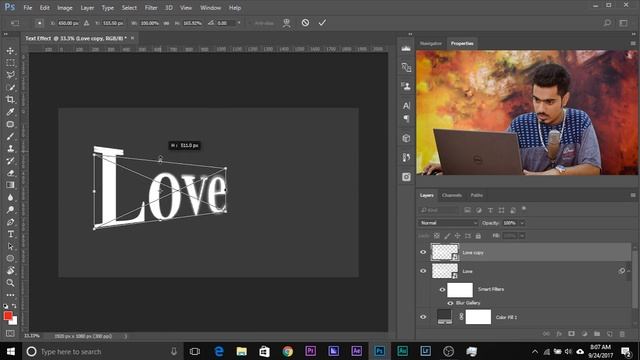Click the create new layer button
The image size is (640, 360).
pyautogui.click(x=609, y=334)
